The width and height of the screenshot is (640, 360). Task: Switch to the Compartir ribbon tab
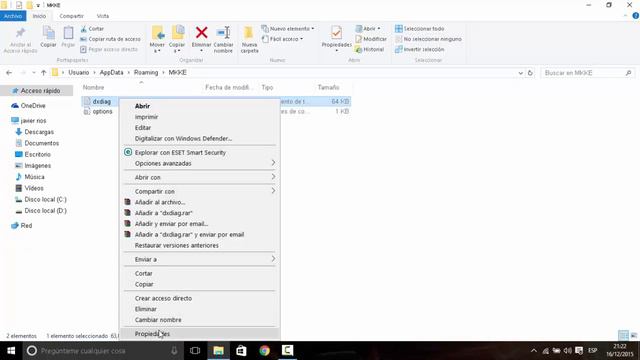(x=71, y=16)
